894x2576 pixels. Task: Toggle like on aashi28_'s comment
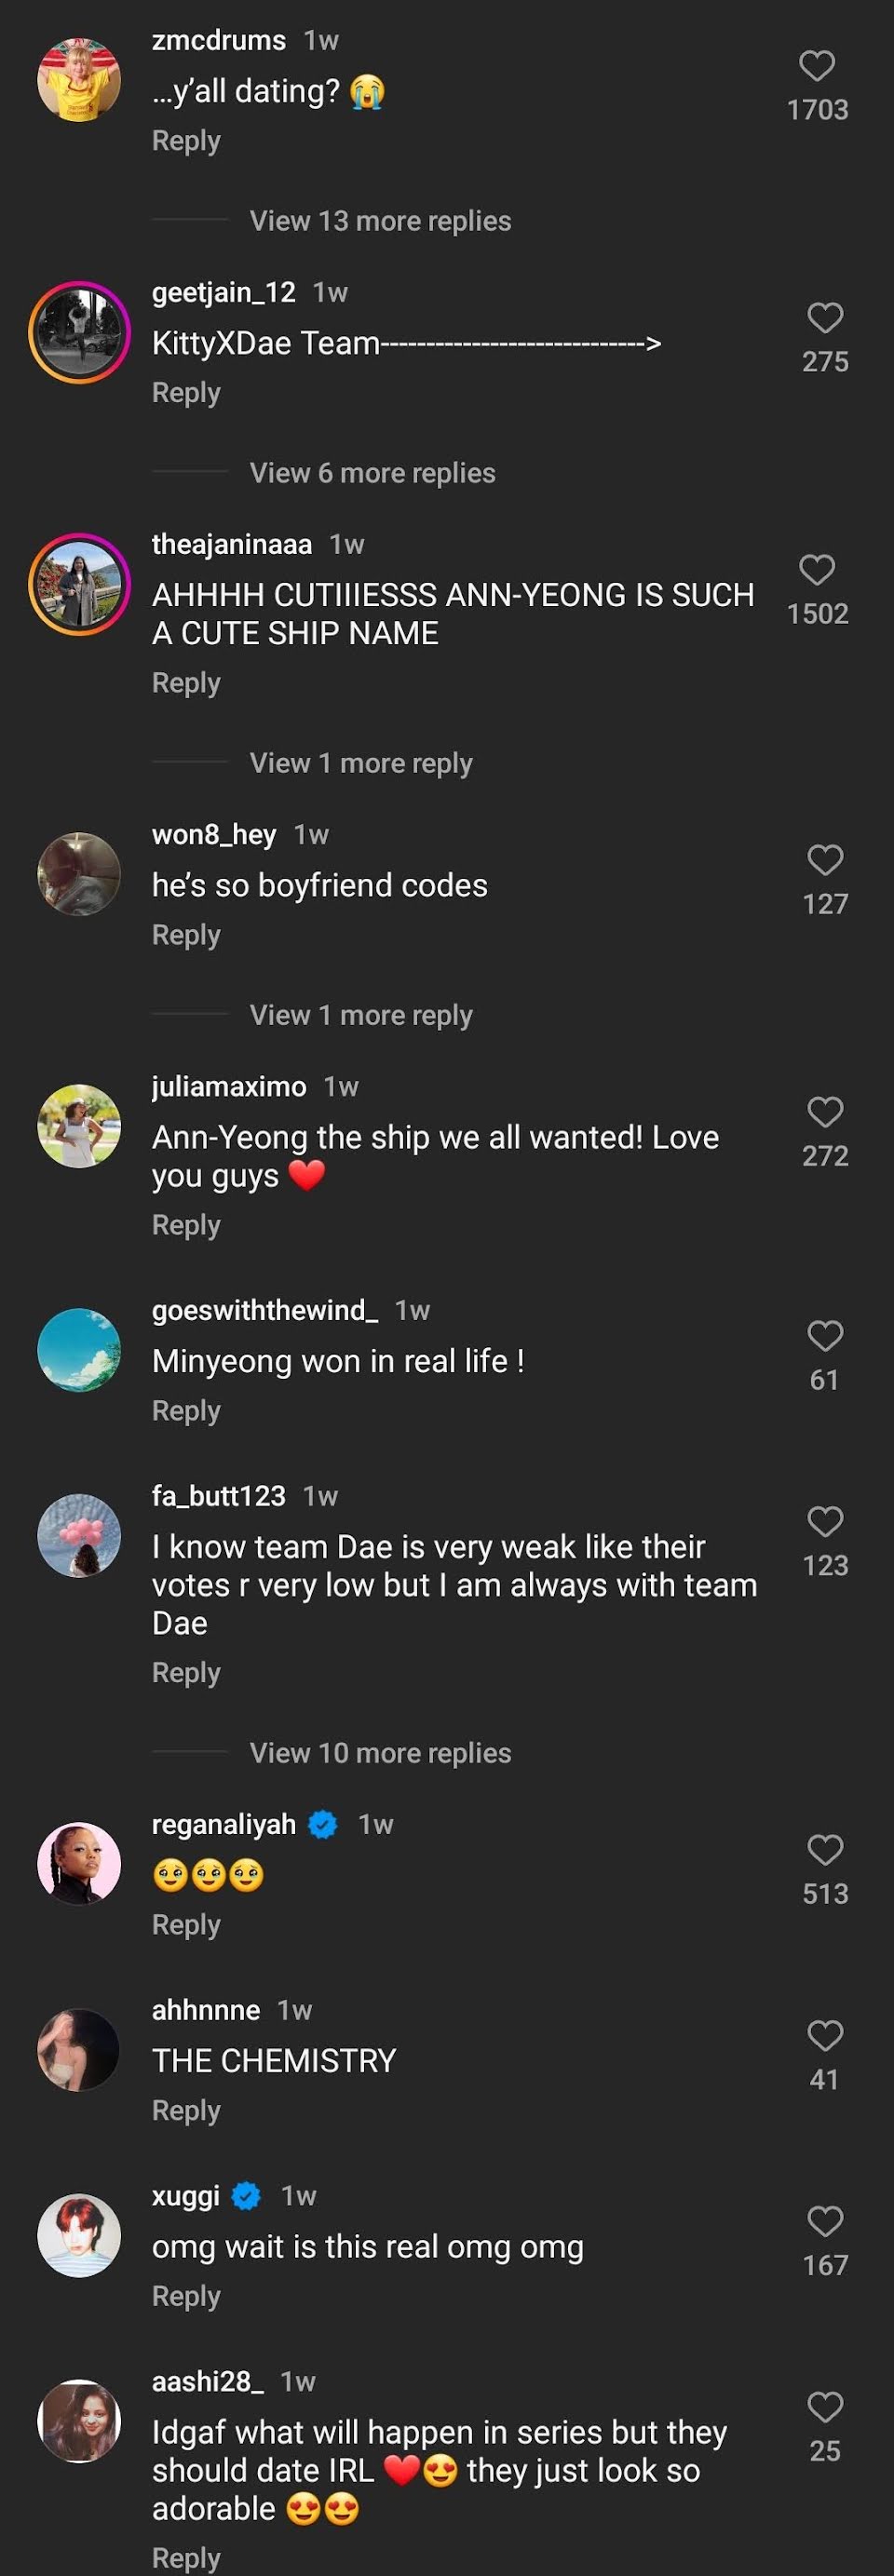[825, 2408]
